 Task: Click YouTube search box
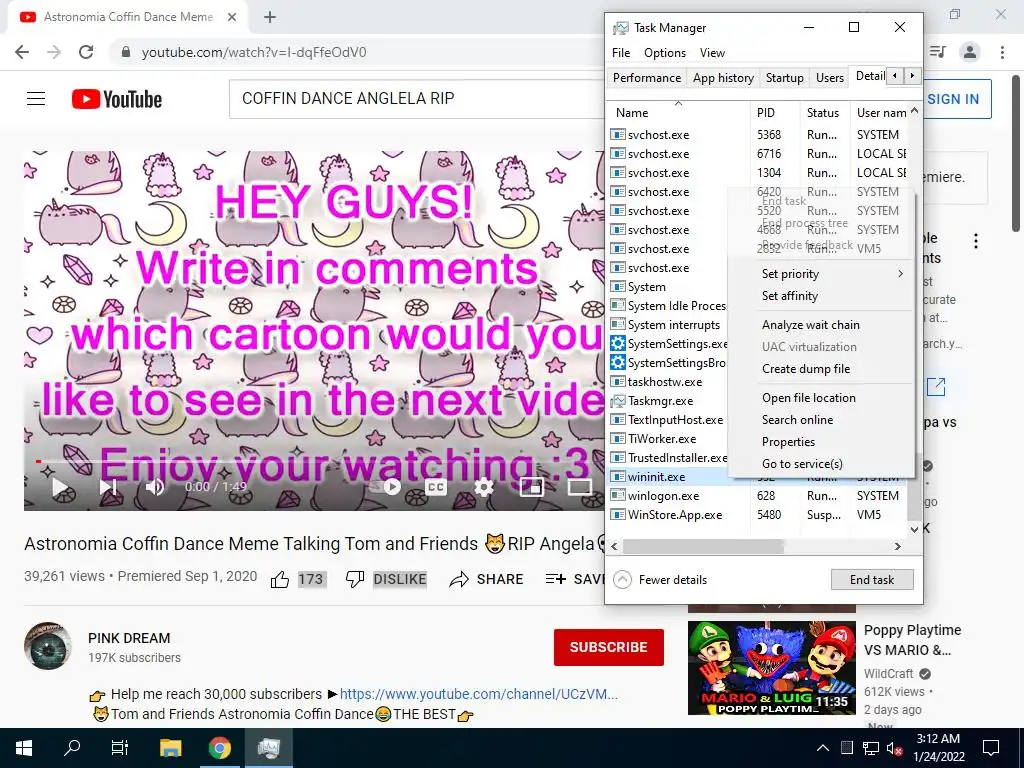click(x=418, y=99)
